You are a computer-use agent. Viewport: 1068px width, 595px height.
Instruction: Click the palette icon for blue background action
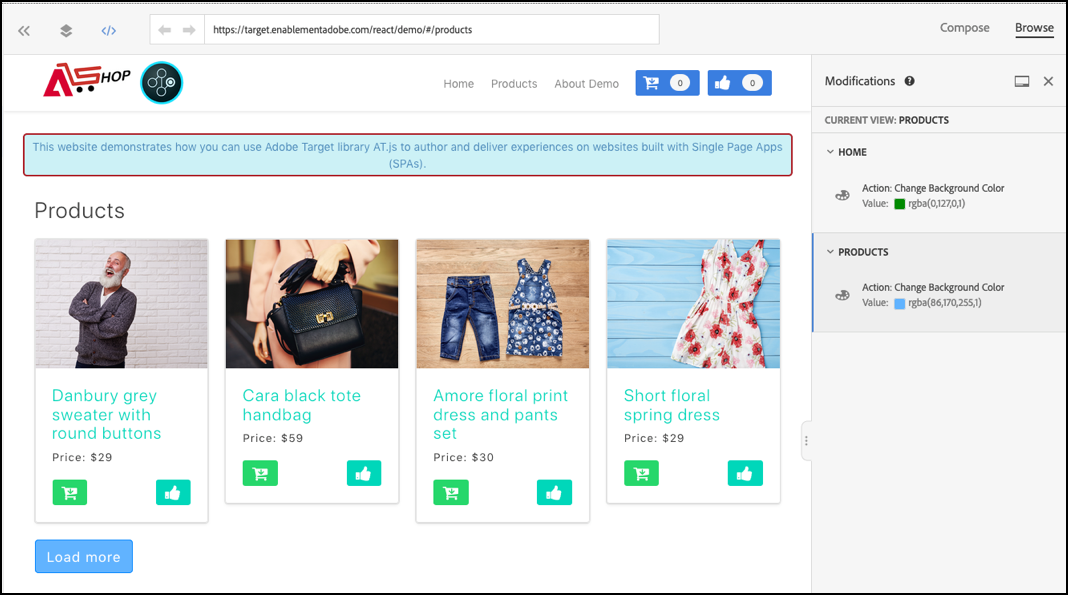click(843, 295)
